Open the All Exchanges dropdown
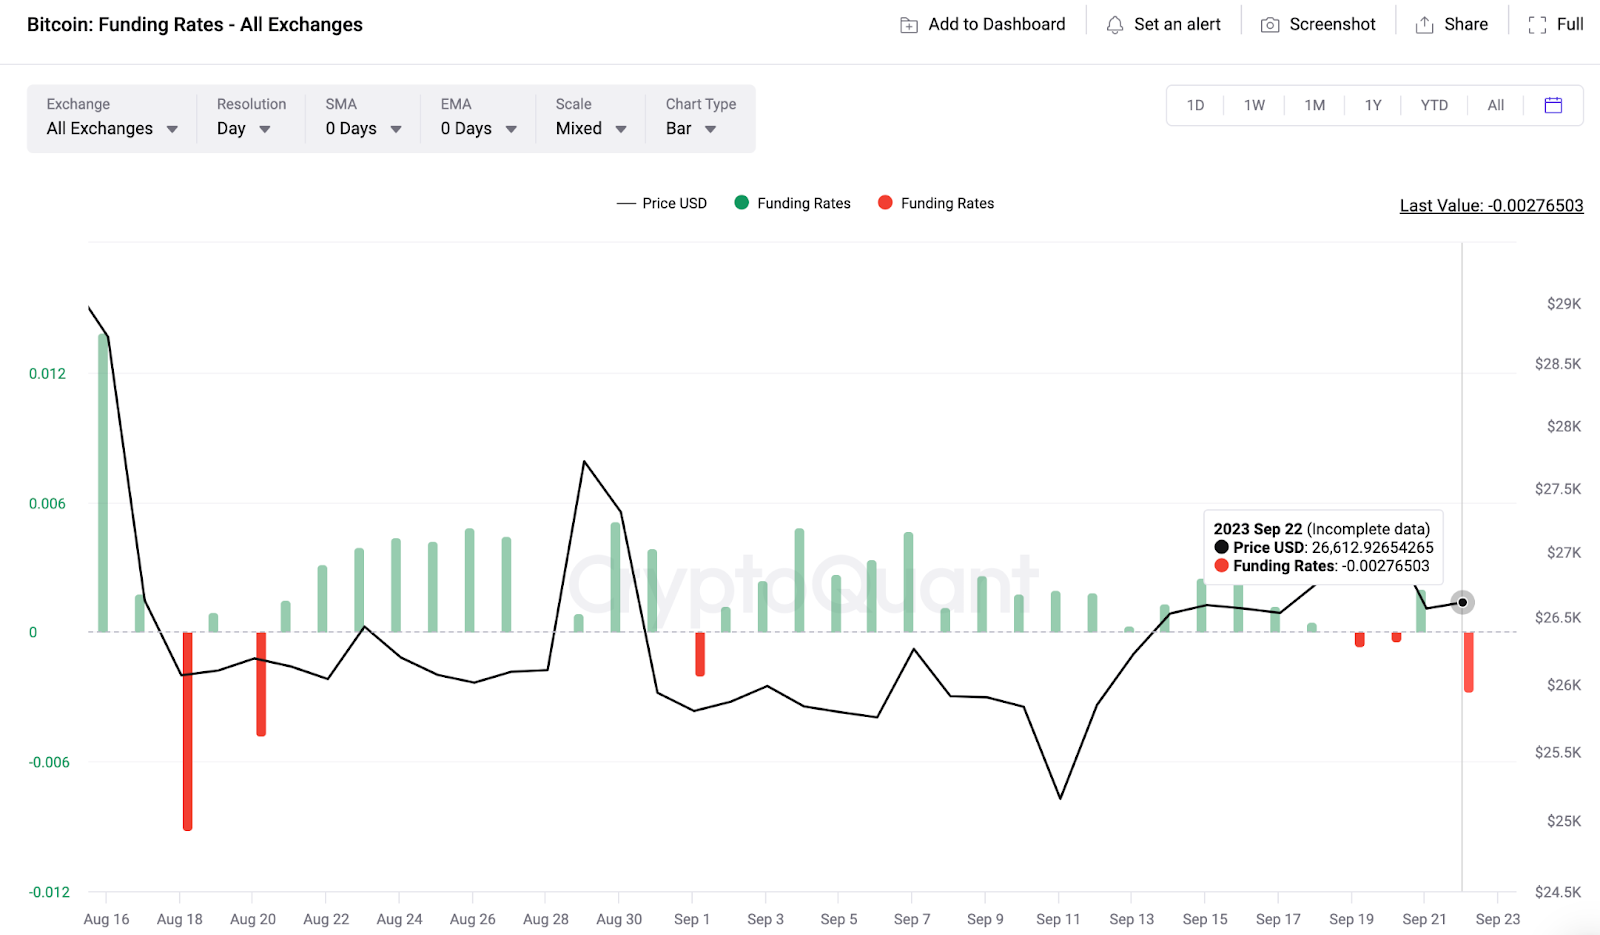 pos(112,129)
